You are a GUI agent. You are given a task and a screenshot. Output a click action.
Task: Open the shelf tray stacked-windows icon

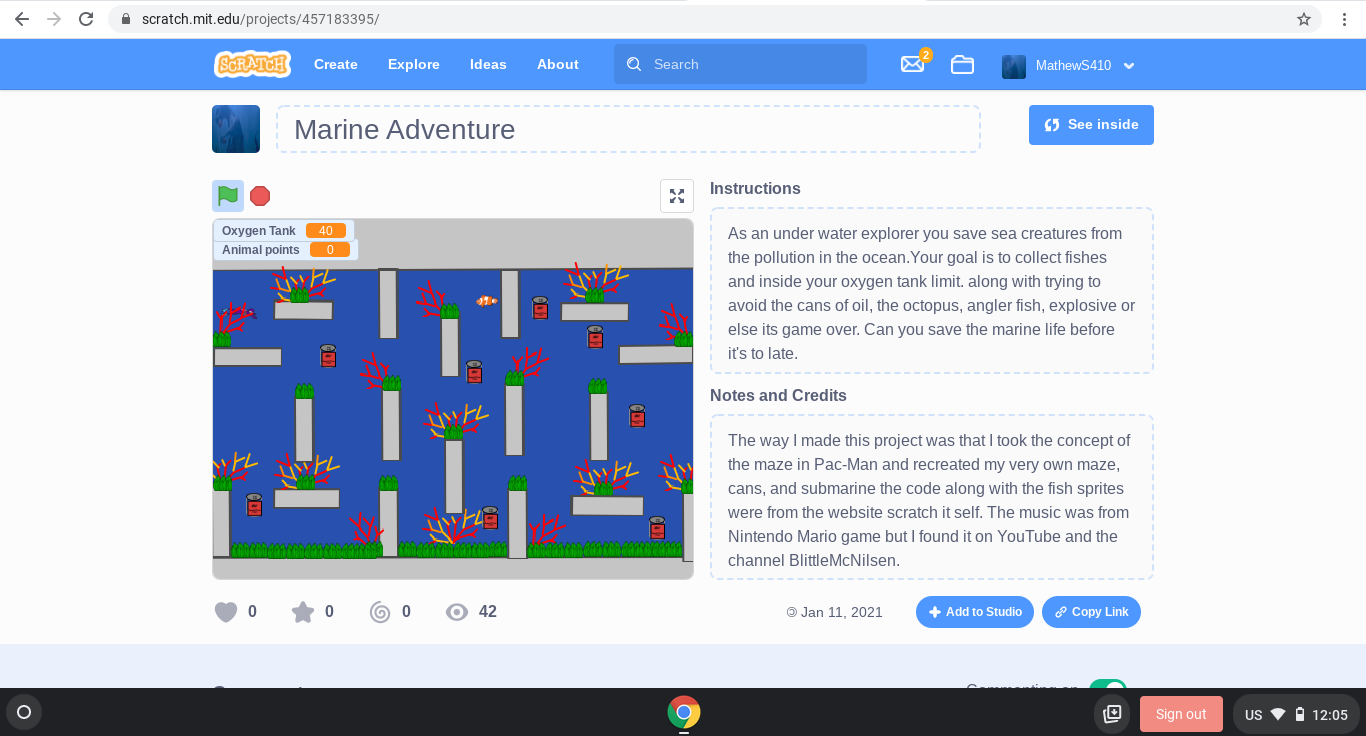click(x=1112, y=714)
